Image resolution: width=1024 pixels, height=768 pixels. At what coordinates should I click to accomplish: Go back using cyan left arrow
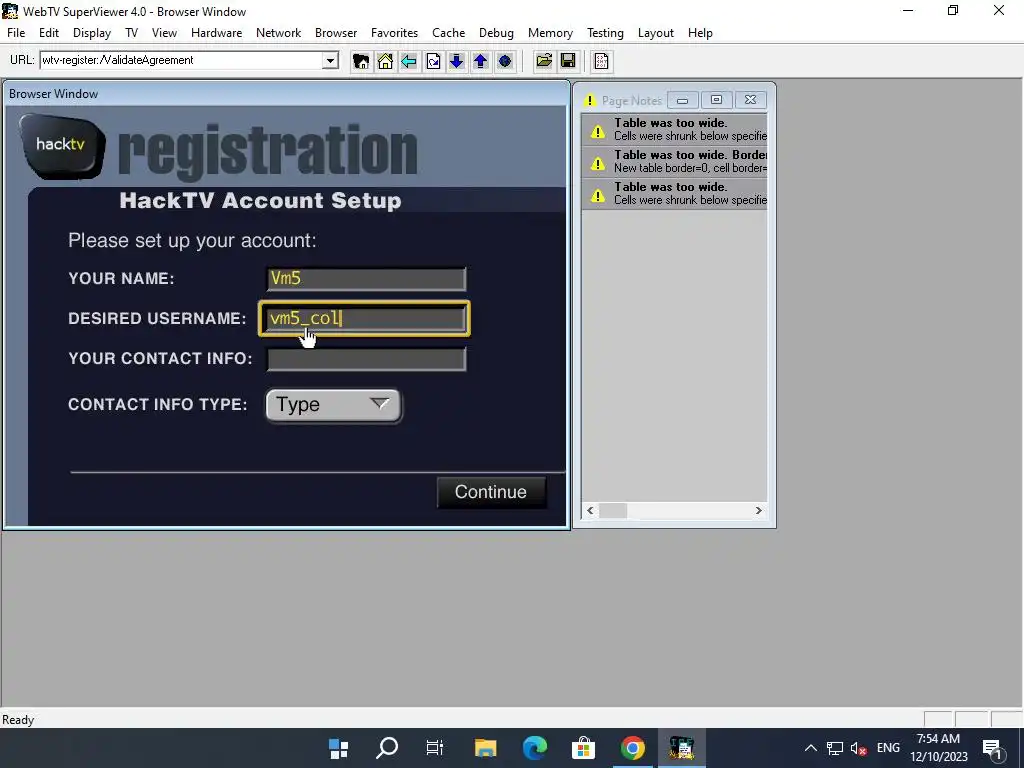pyautogui.click(x=409, y=61)
